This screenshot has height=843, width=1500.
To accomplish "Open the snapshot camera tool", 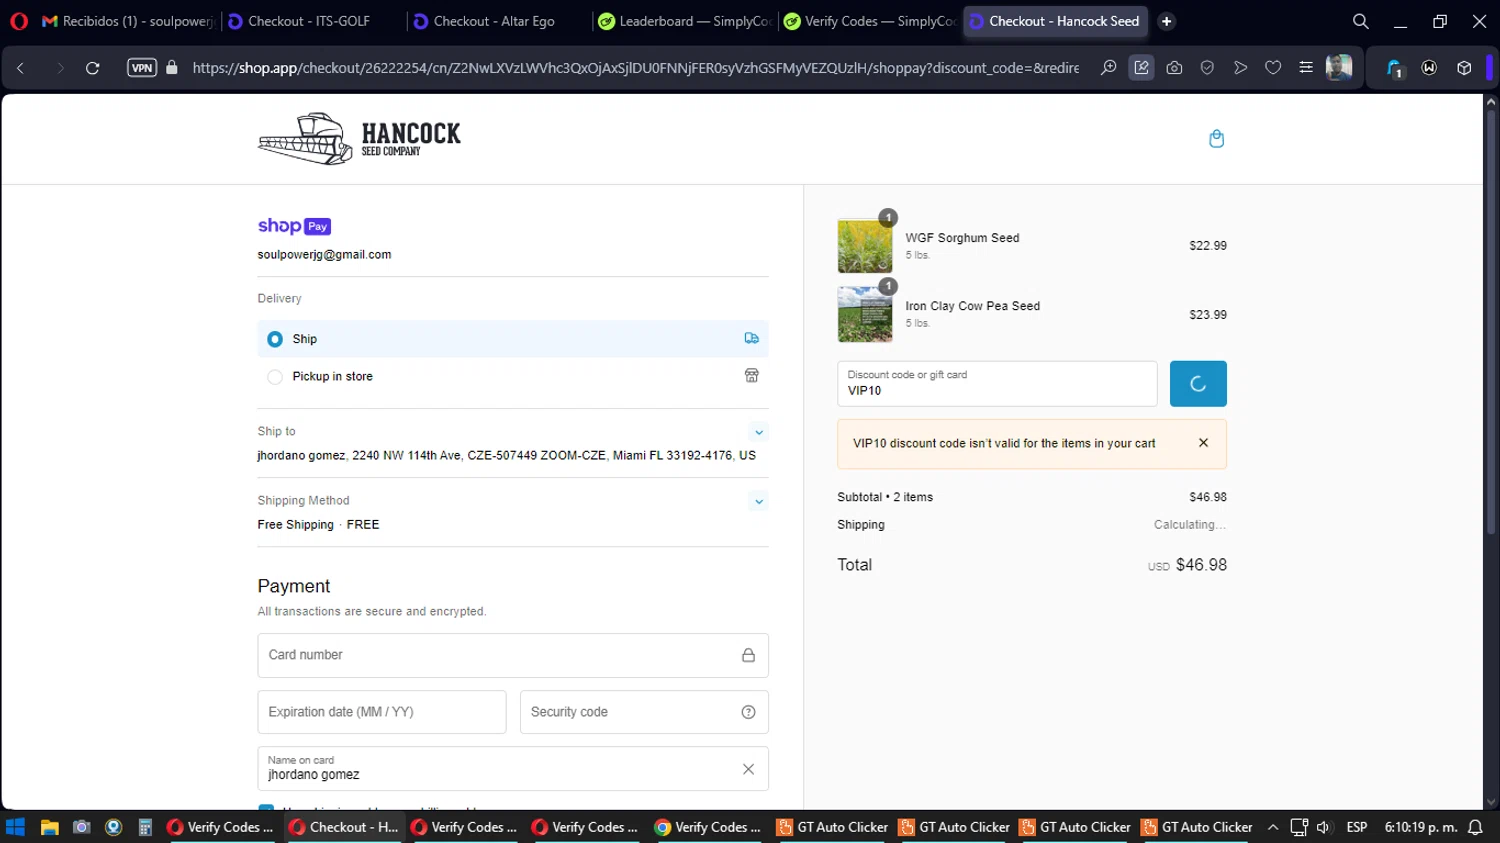I will click(x=1174, y=68).
